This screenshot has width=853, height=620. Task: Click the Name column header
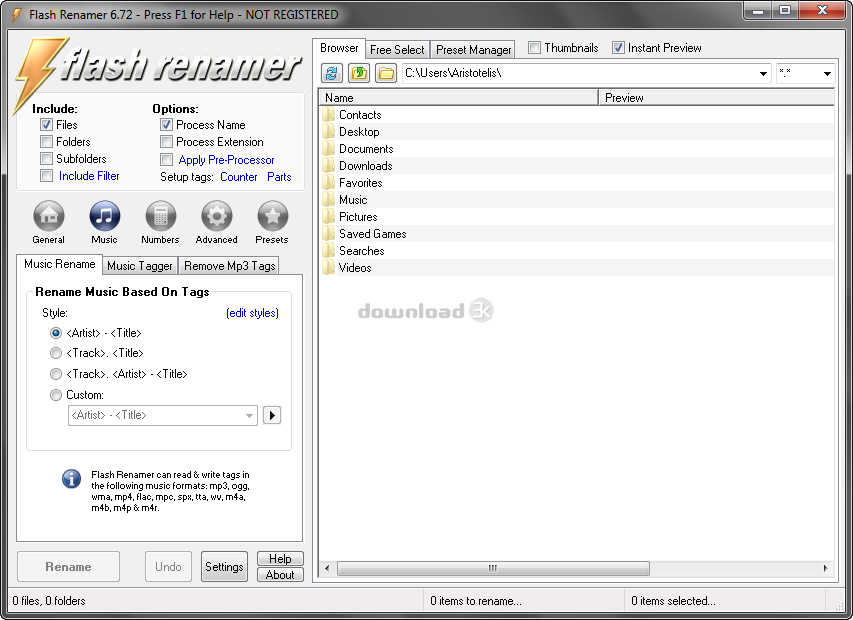(x=459, y=98)
